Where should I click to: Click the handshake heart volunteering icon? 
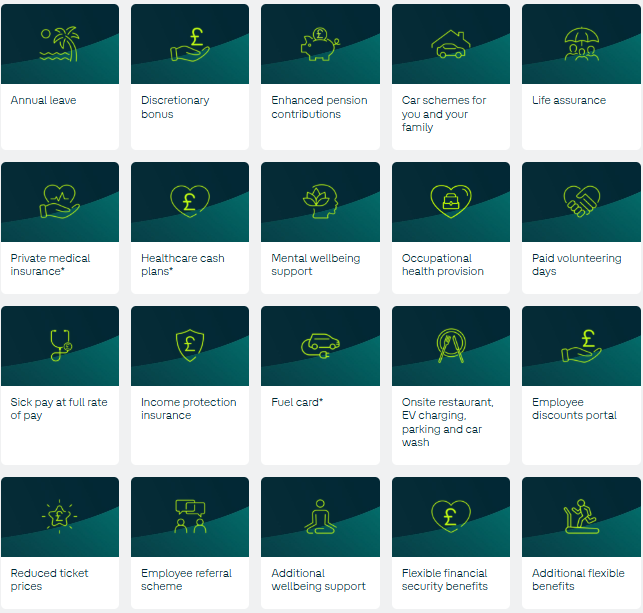click(x=581, y=201)
